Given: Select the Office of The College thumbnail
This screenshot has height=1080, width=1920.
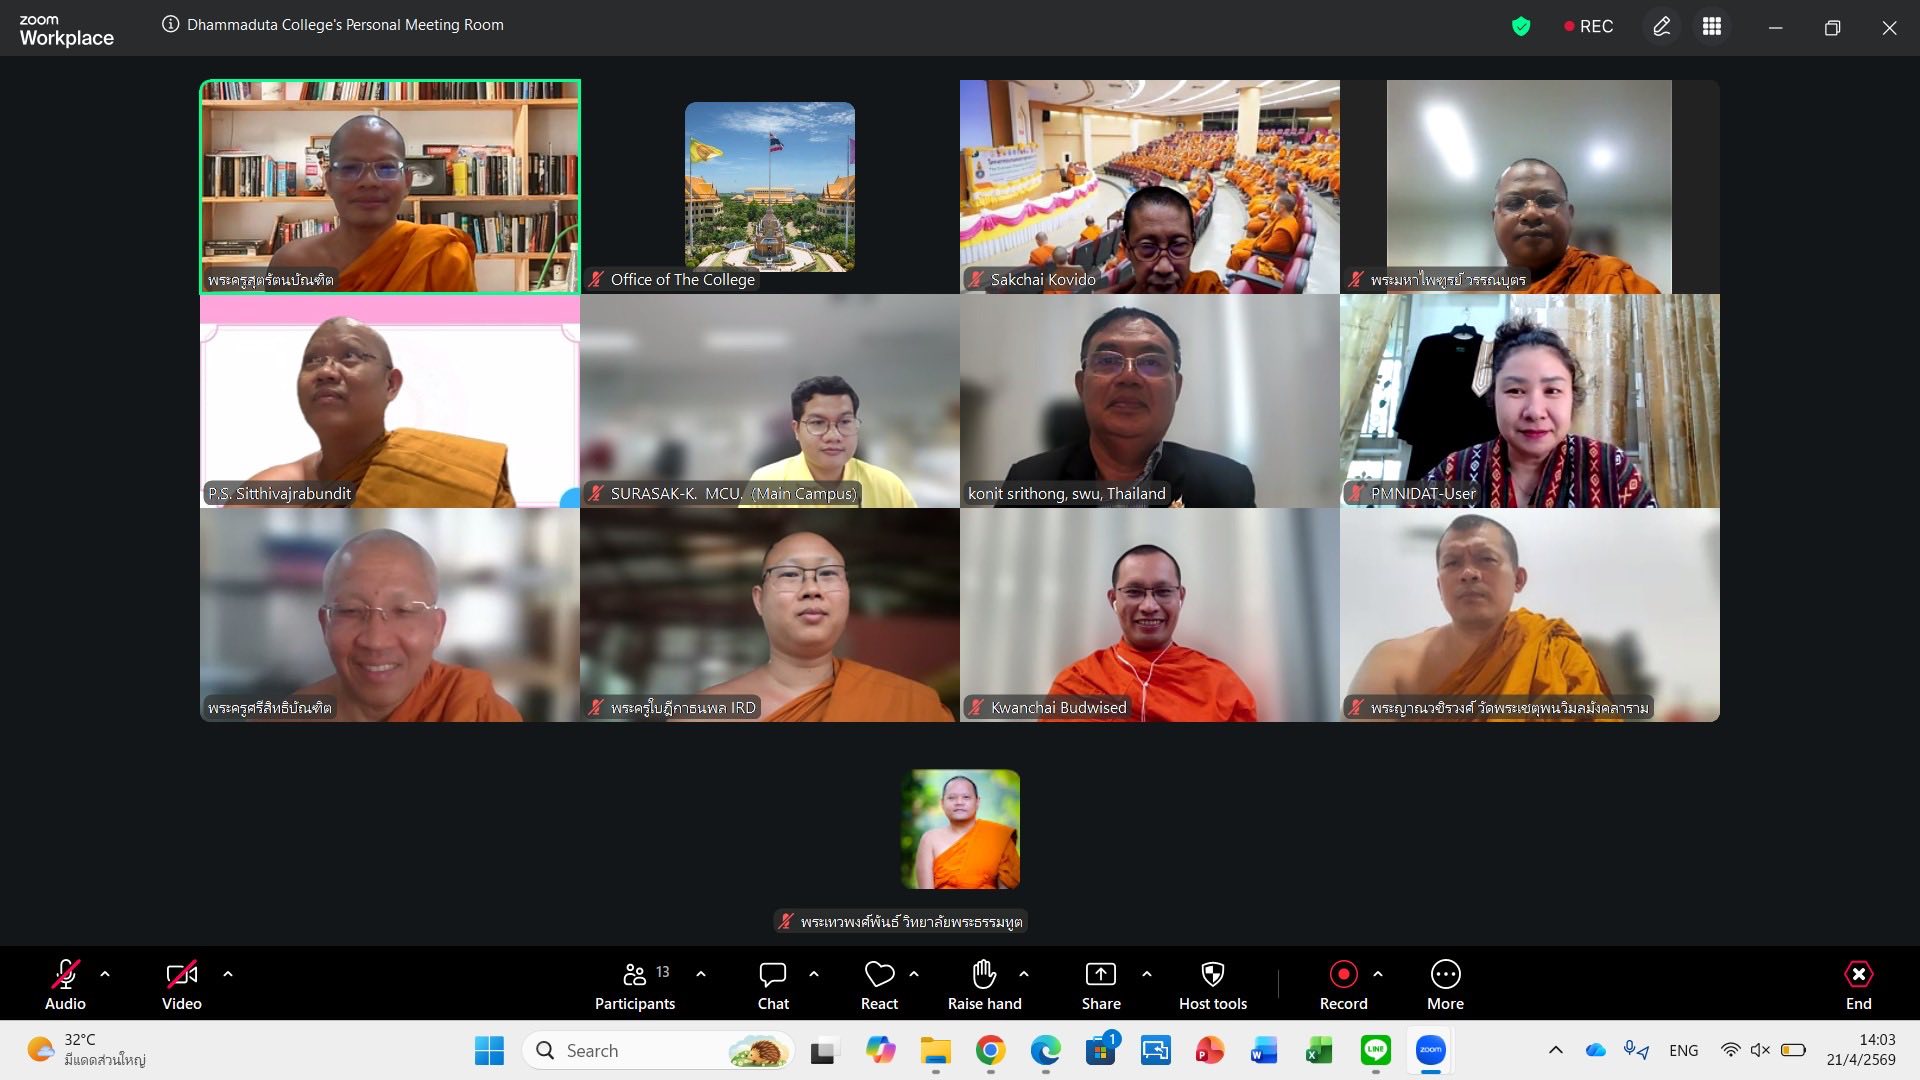Looking at the screenshot, I should (x=769, y=187).
